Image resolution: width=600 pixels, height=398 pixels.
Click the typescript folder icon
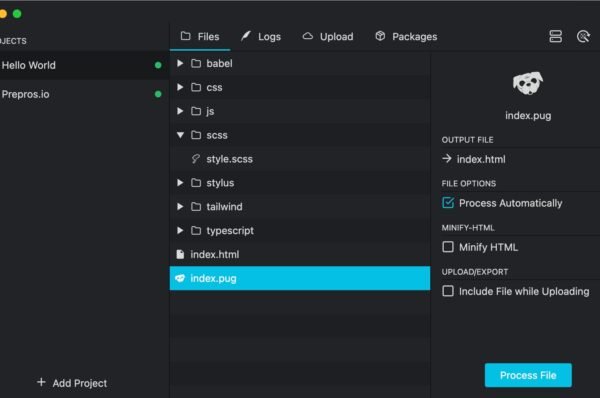[x=196, y=230]
